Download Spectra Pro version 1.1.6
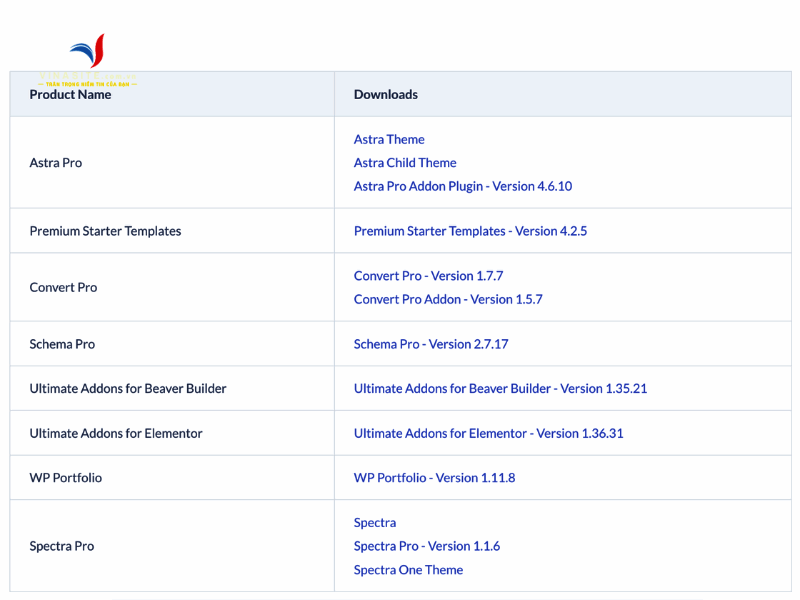This screenshot has width=800, height=600. pyautogui.click(x=427, y=546)
